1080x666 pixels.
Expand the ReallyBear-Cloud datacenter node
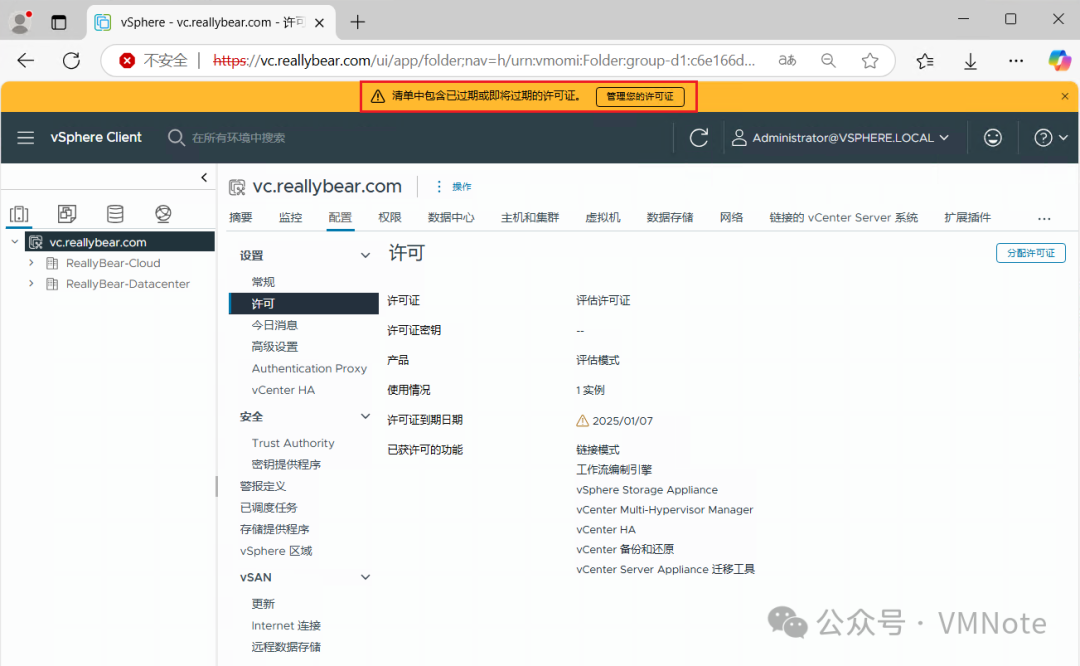(31, 262)
